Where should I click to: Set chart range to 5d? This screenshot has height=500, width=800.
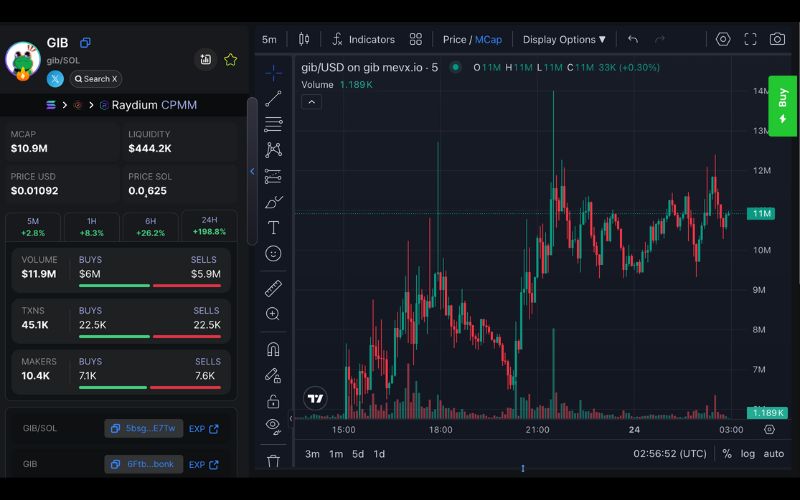coord(358,454)
